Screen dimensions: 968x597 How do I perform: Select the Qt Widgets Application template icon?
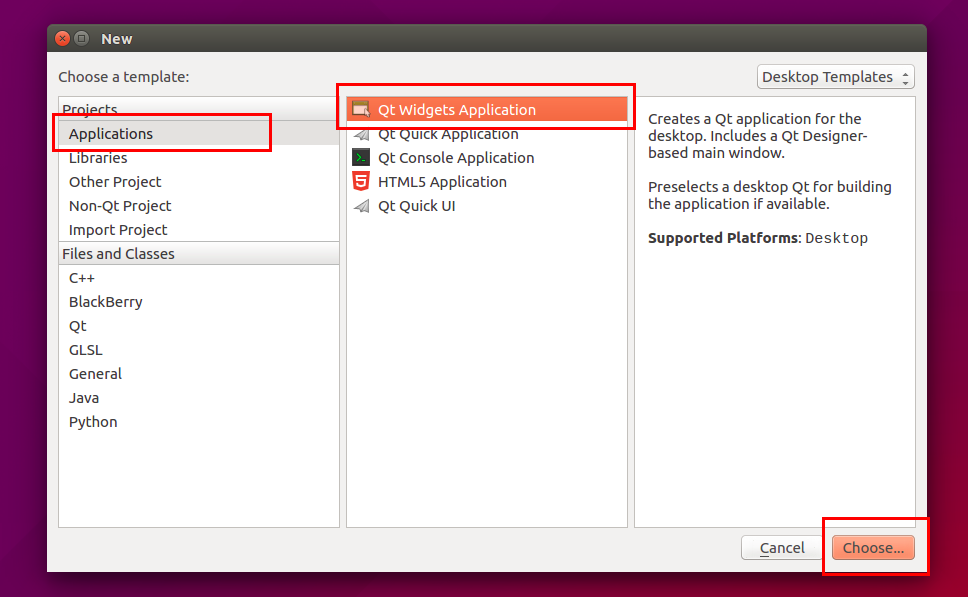(359, 109)
